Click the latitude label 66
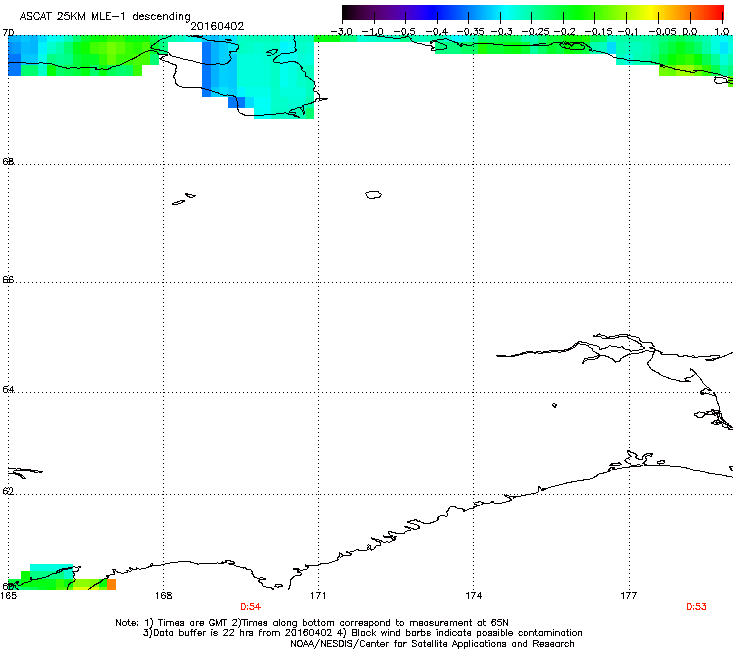This screenshot has height=650, width=740. pos(8,279)
